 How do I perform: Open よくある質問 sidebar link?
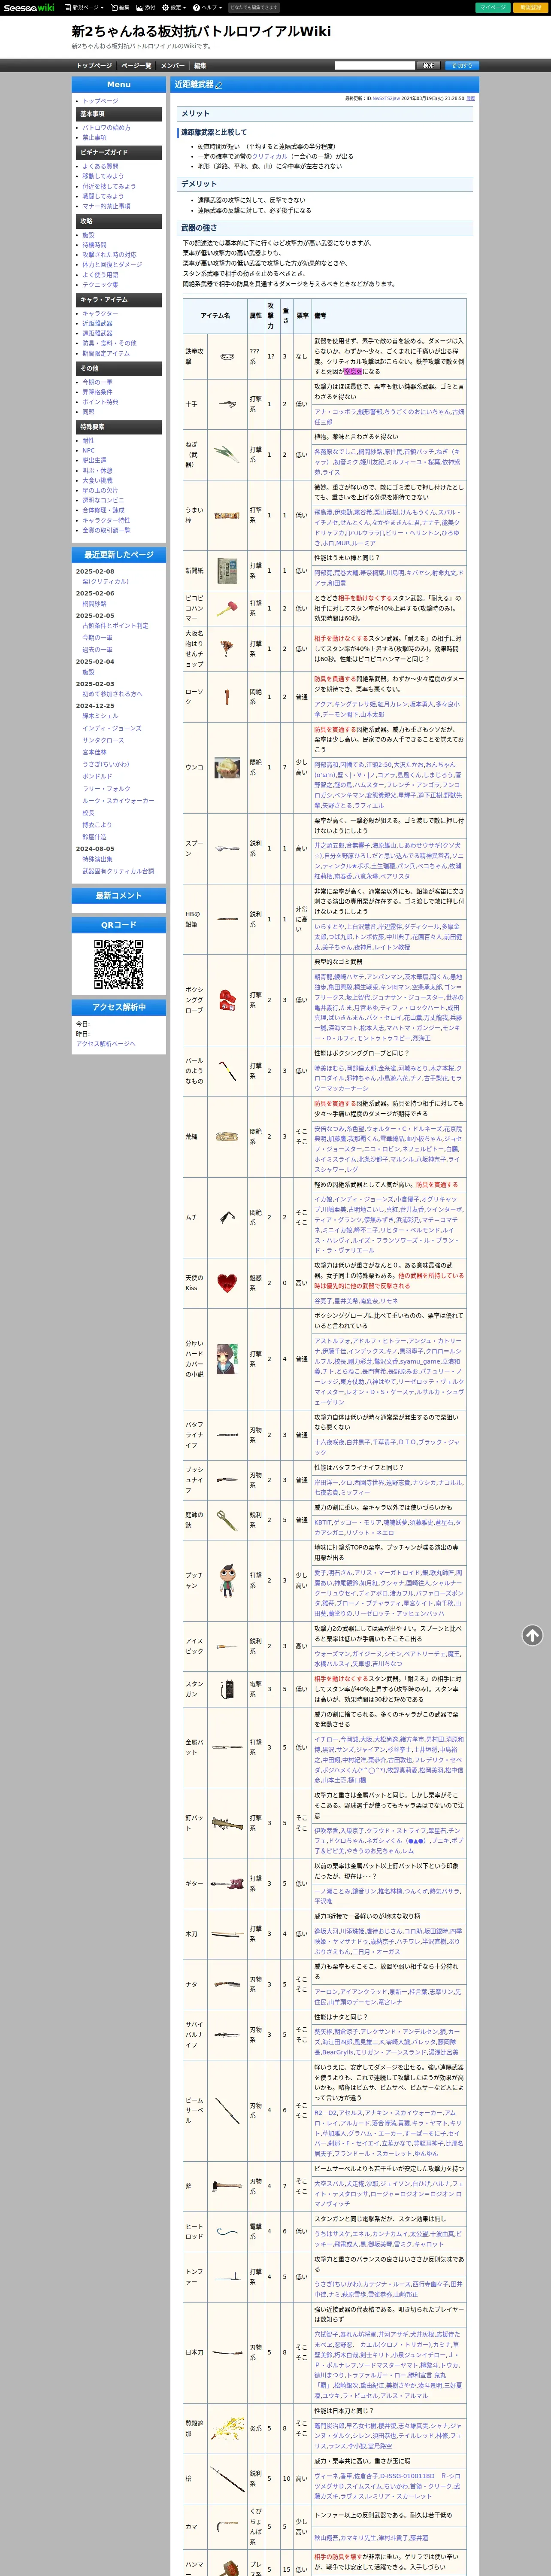click(100, 166)
